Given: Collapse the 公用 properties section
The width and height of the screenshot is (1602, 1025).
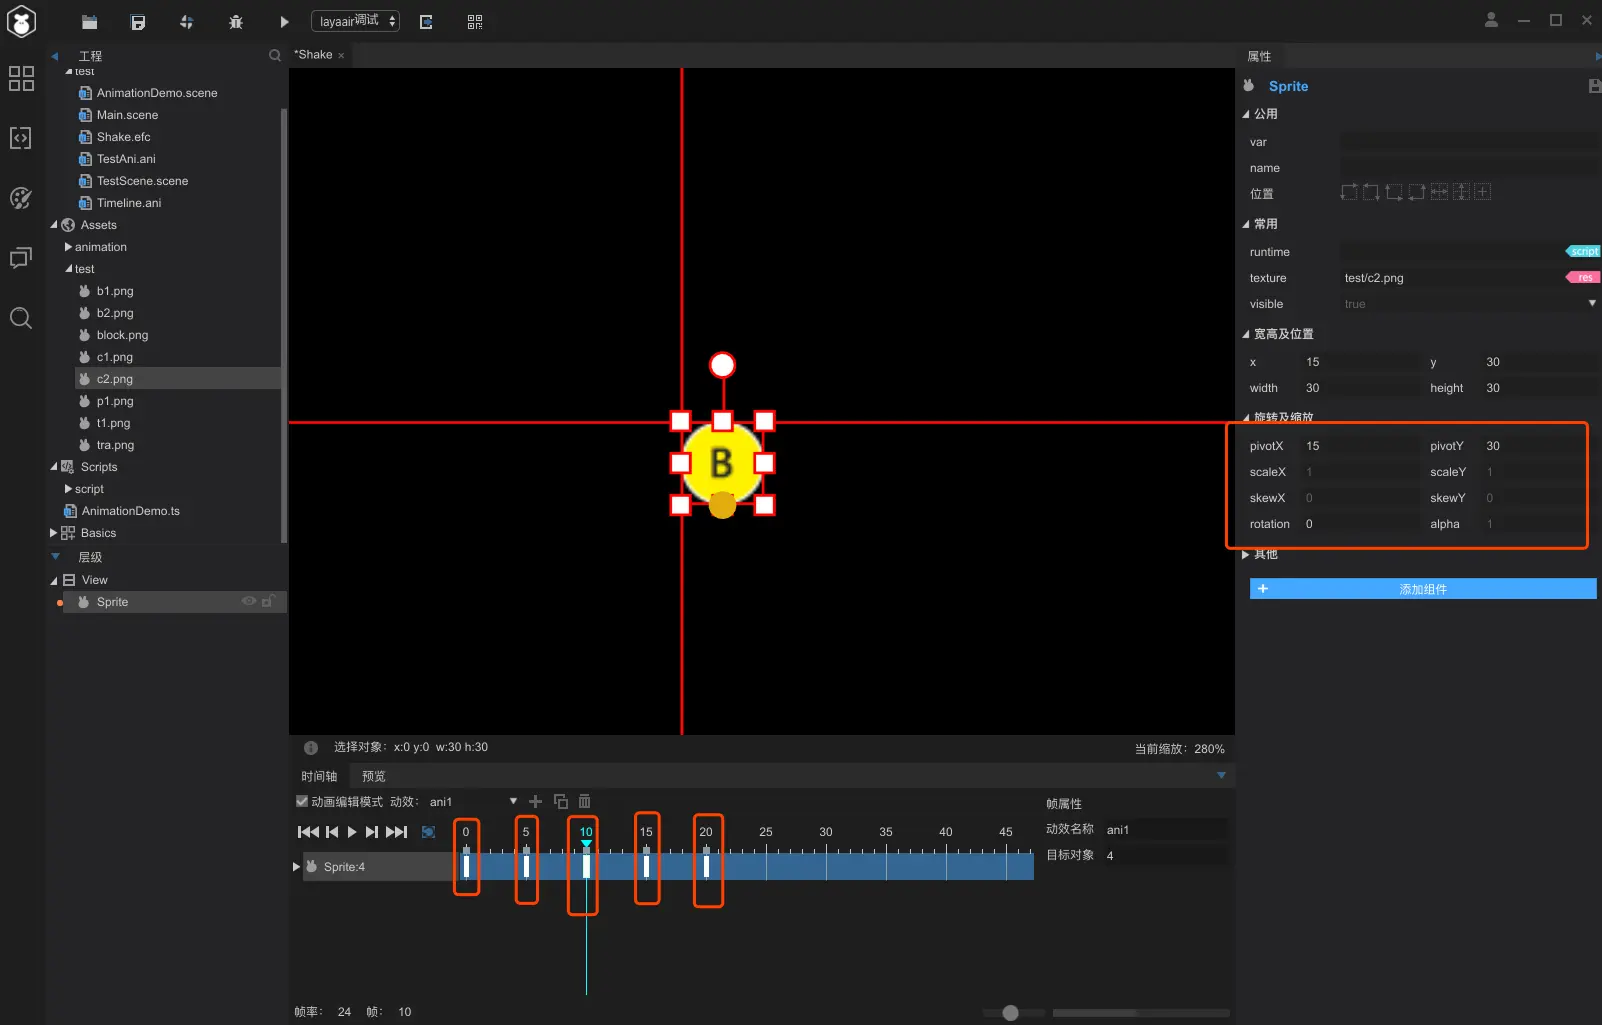Looking at the screenshot, I should [1246, 114].
